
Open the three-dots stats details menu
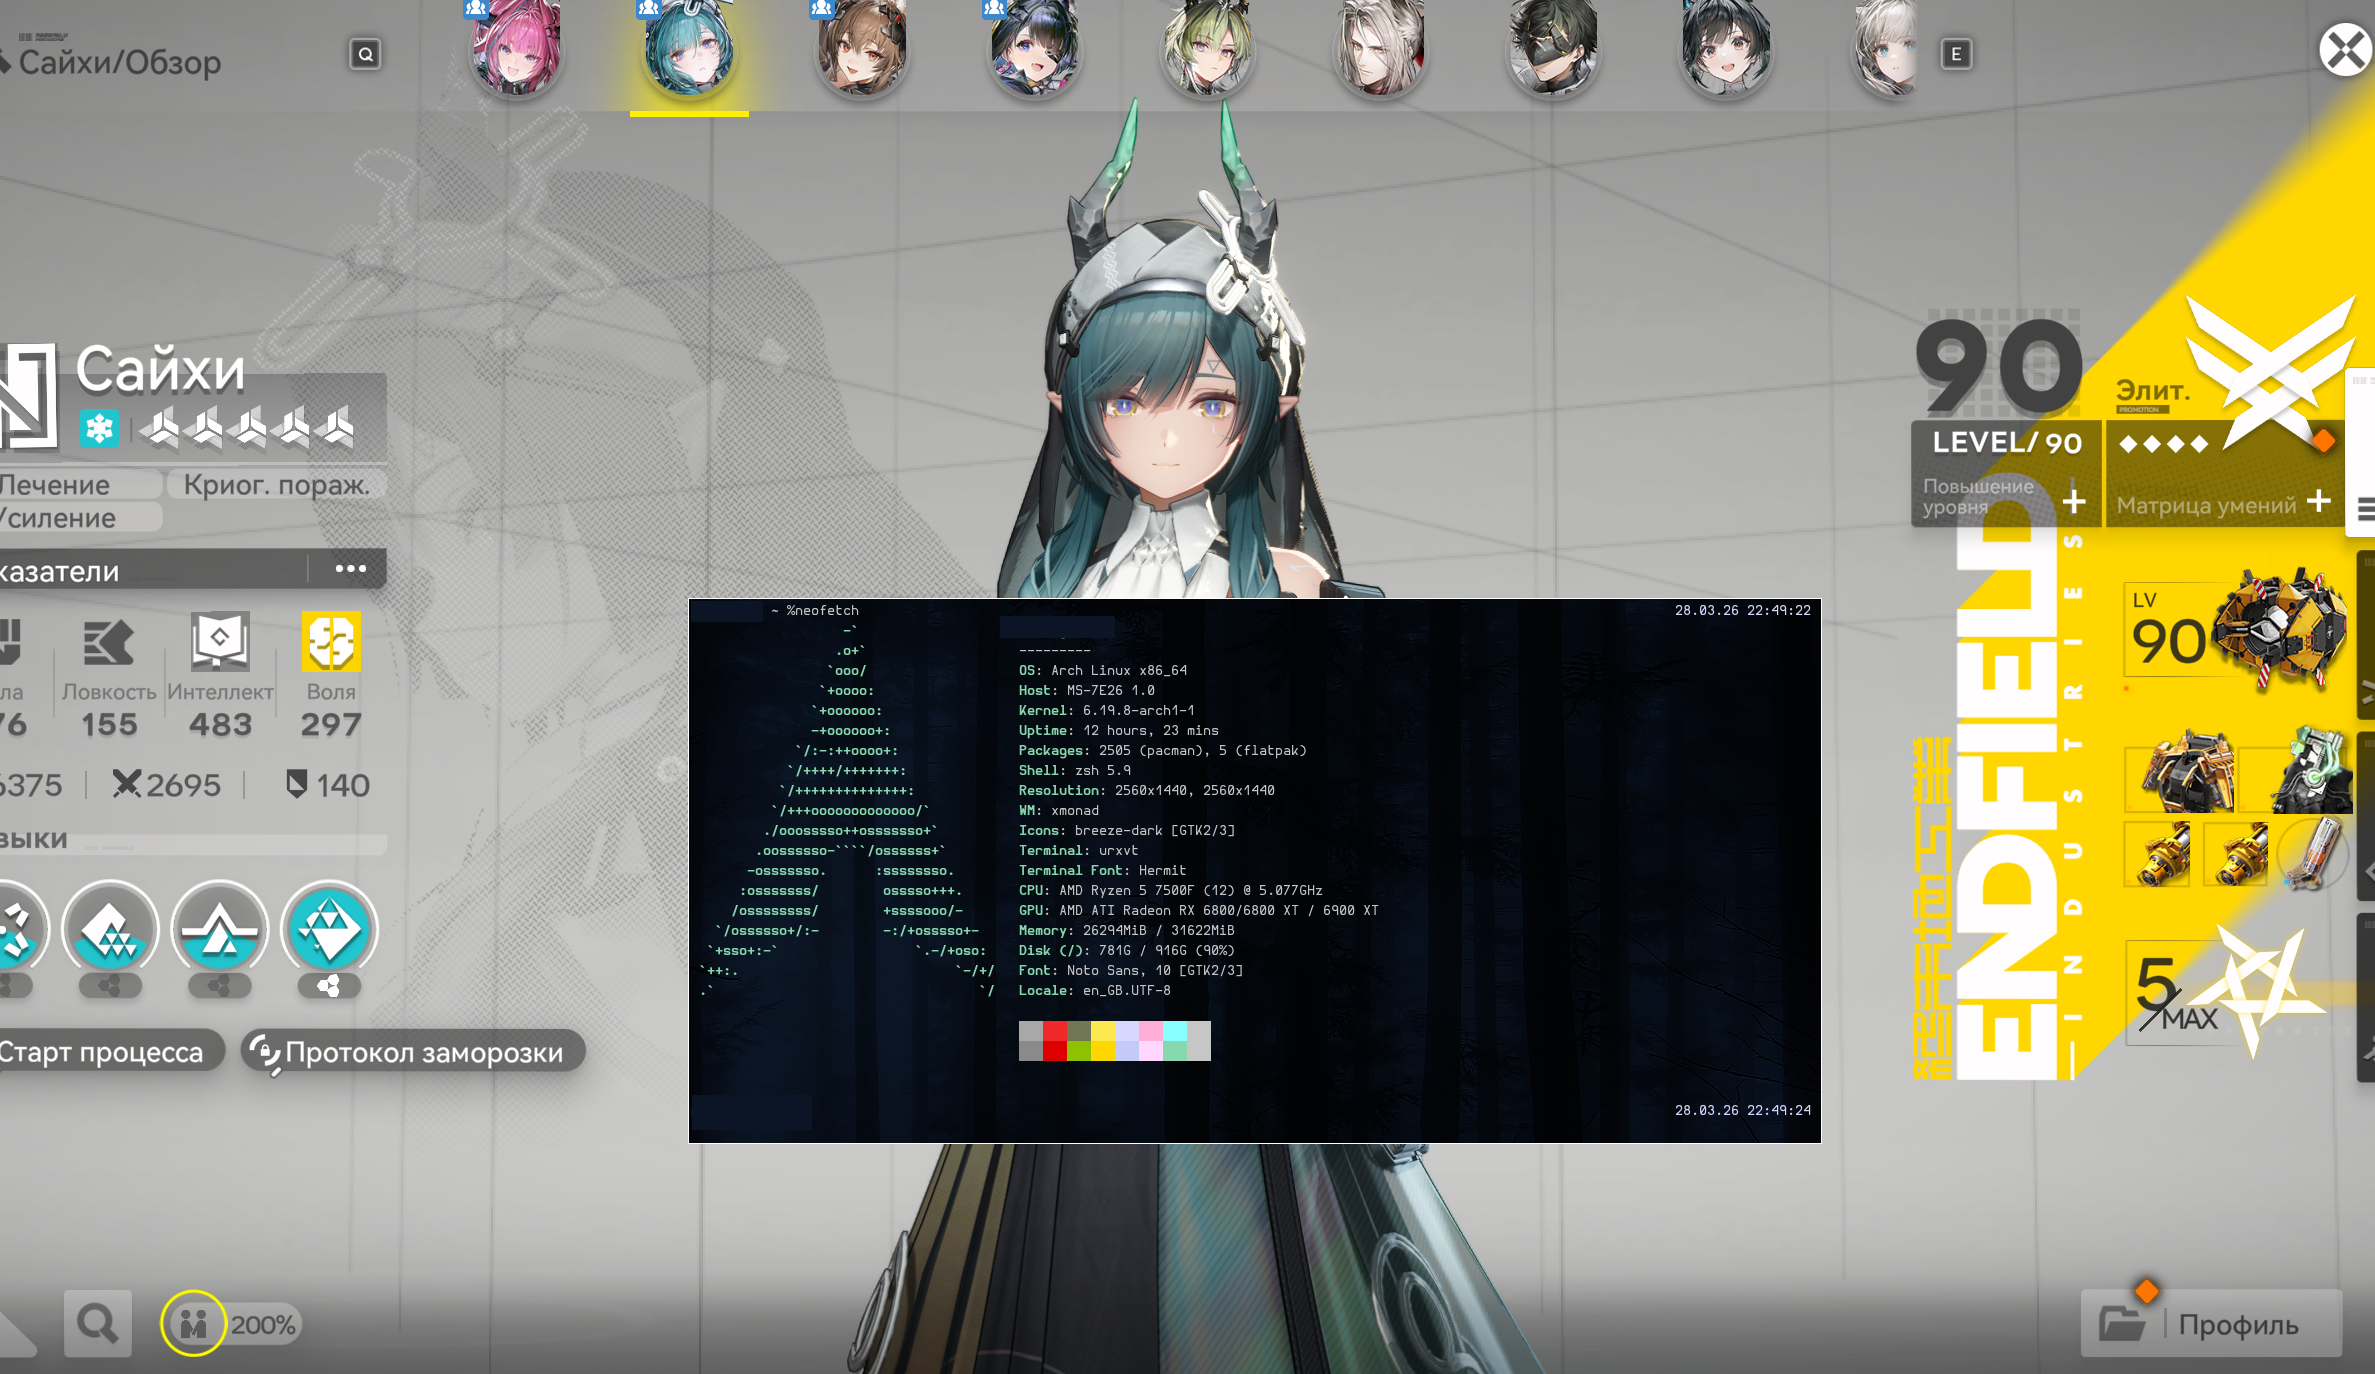point(350,569)
